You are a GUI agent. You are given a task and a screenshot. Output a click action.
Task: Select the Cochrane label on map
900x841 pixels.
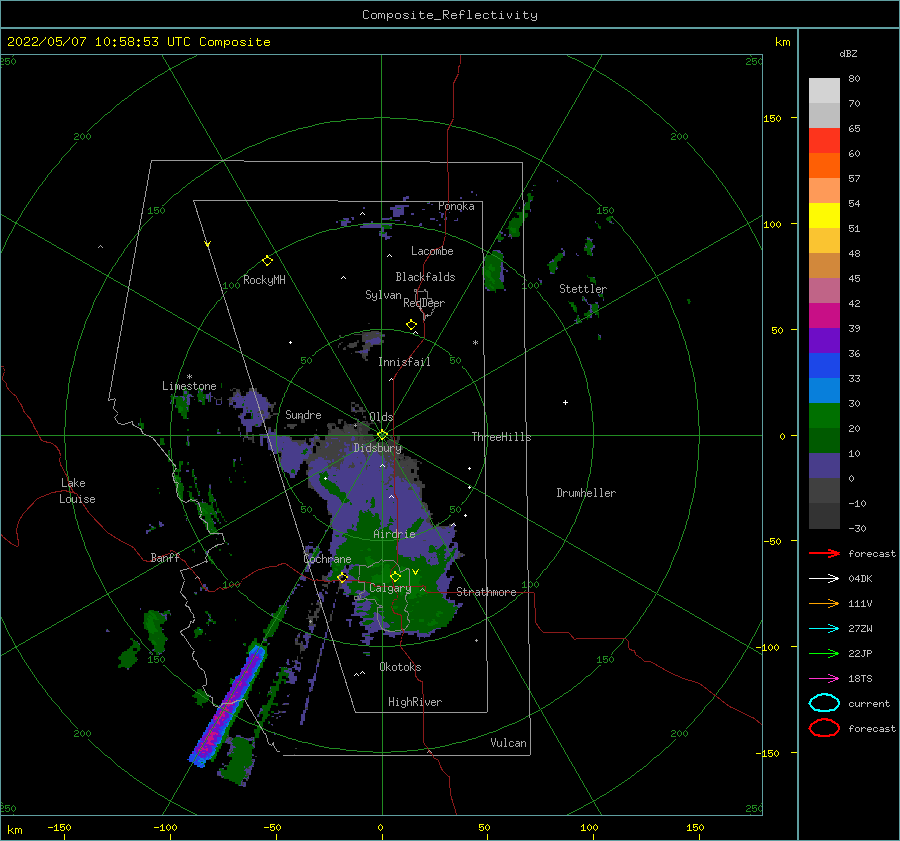tap(327, 559)
